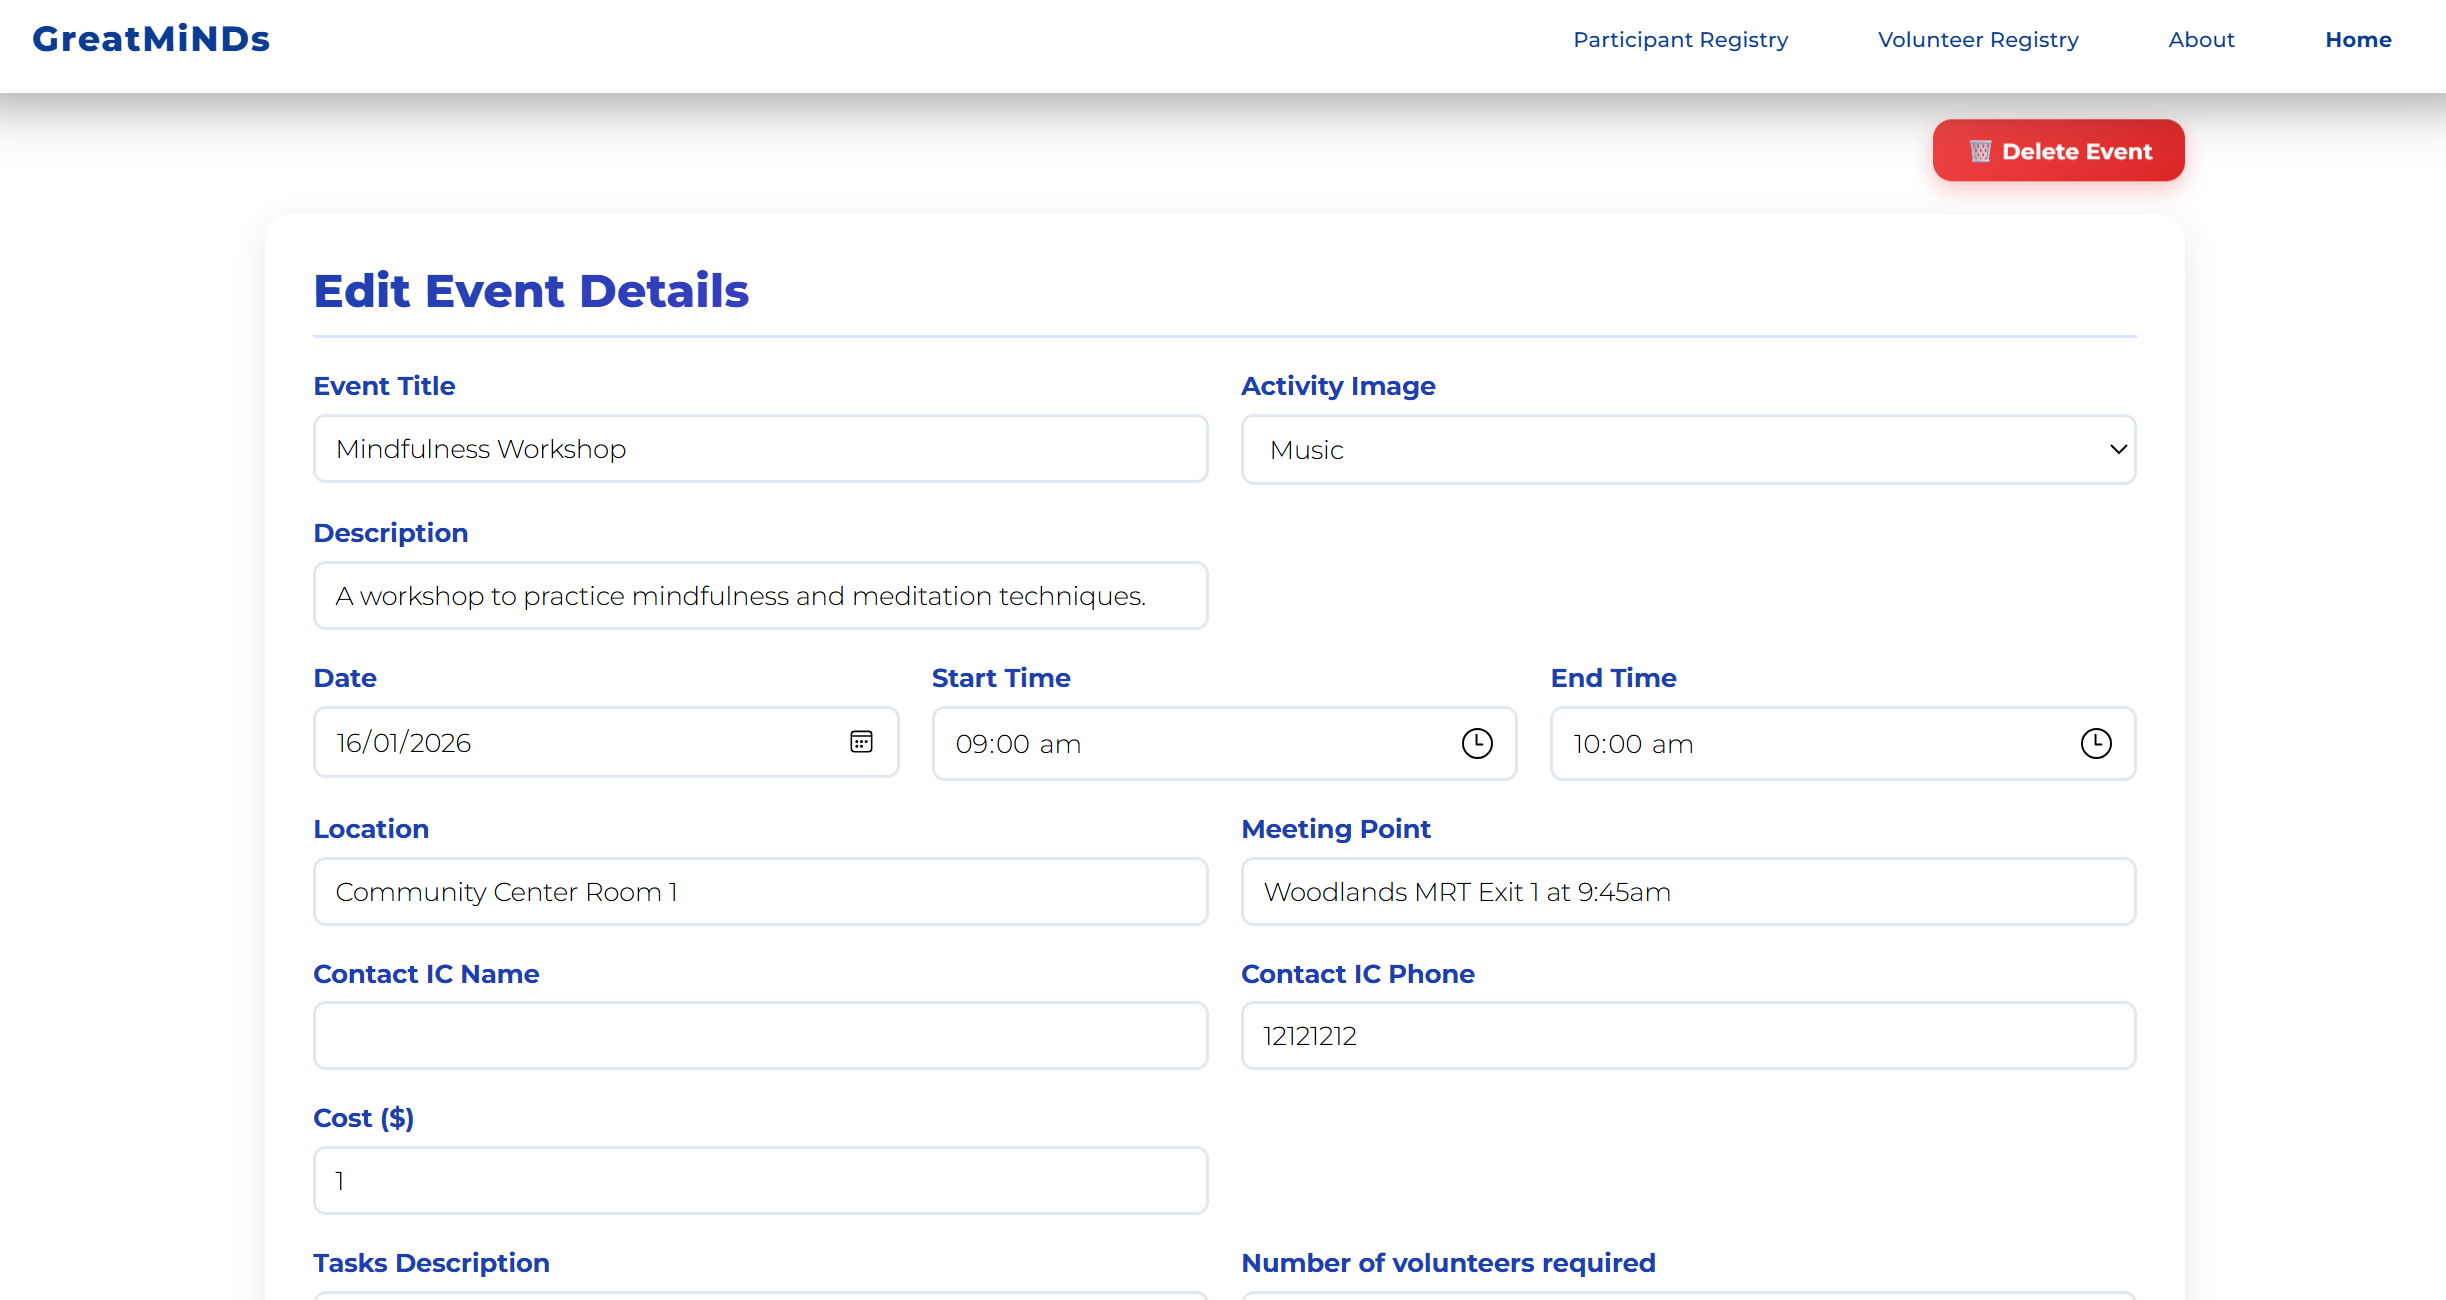Click into the Event Title field
The image size is (2446, 1300).
[x=760, y=449]
